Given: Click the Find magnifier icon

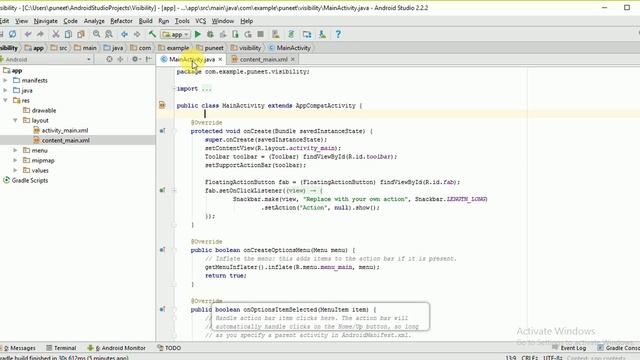Looking at the screenshot, I should click(96, 34).
